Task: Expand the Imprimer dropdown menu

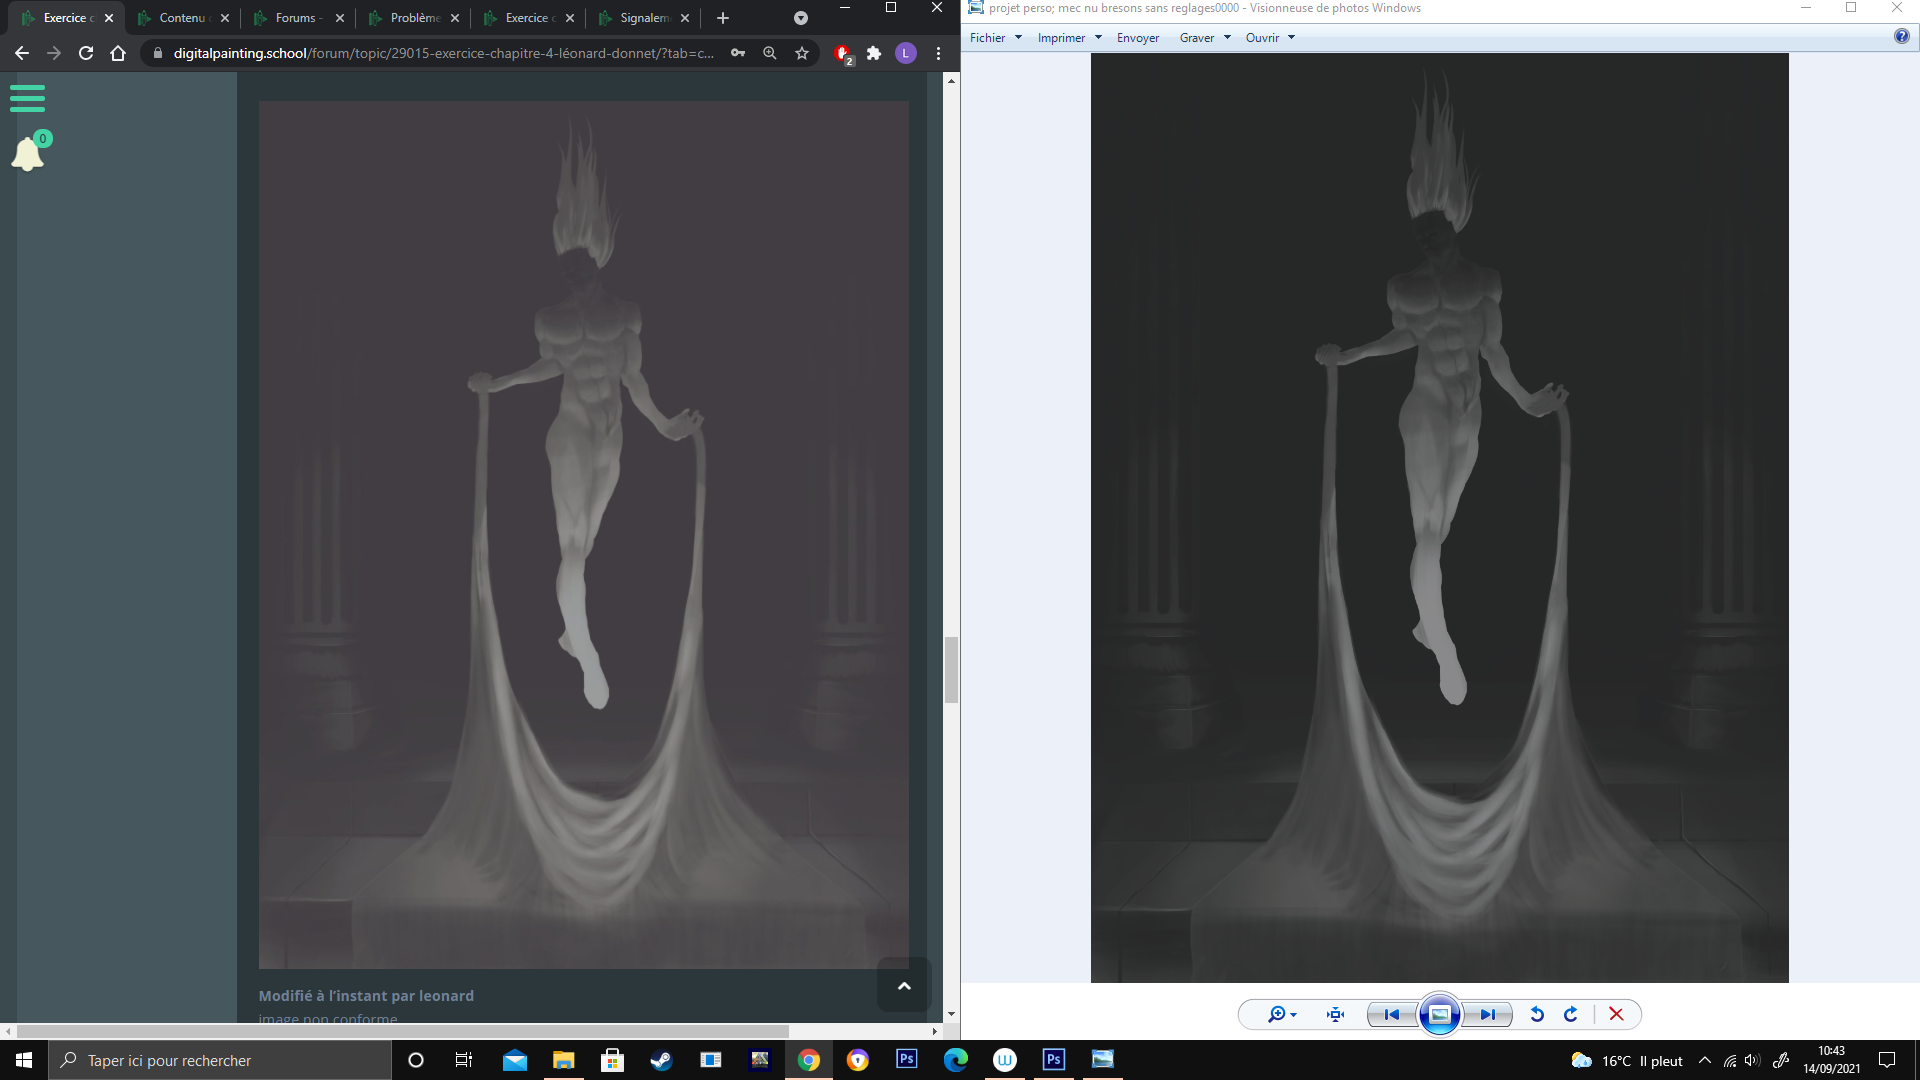Action: coord(1069,38)
